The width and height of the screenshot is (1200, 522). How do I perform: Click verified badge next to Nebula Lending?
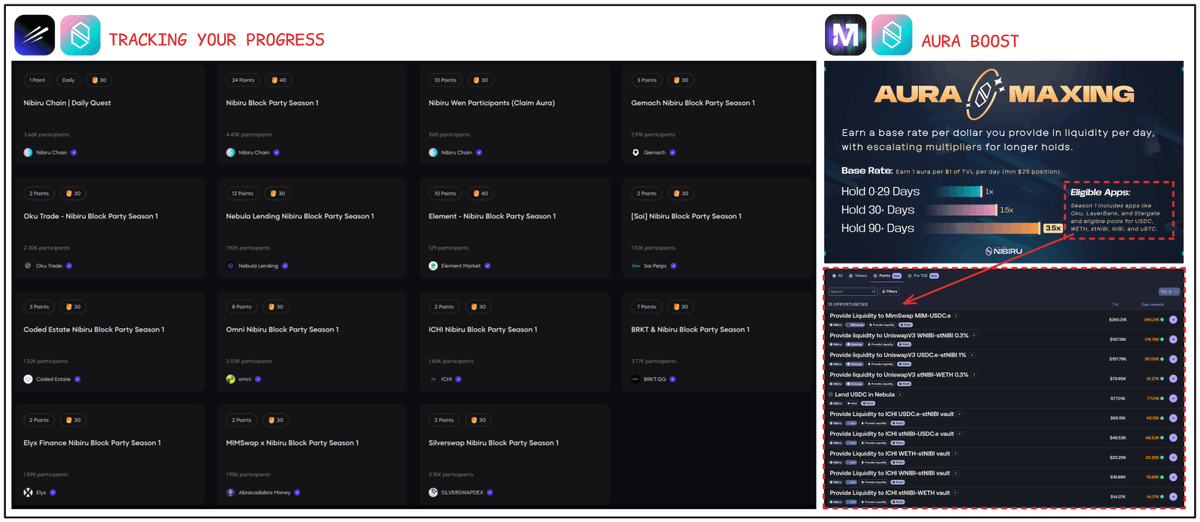coord(285,266)
